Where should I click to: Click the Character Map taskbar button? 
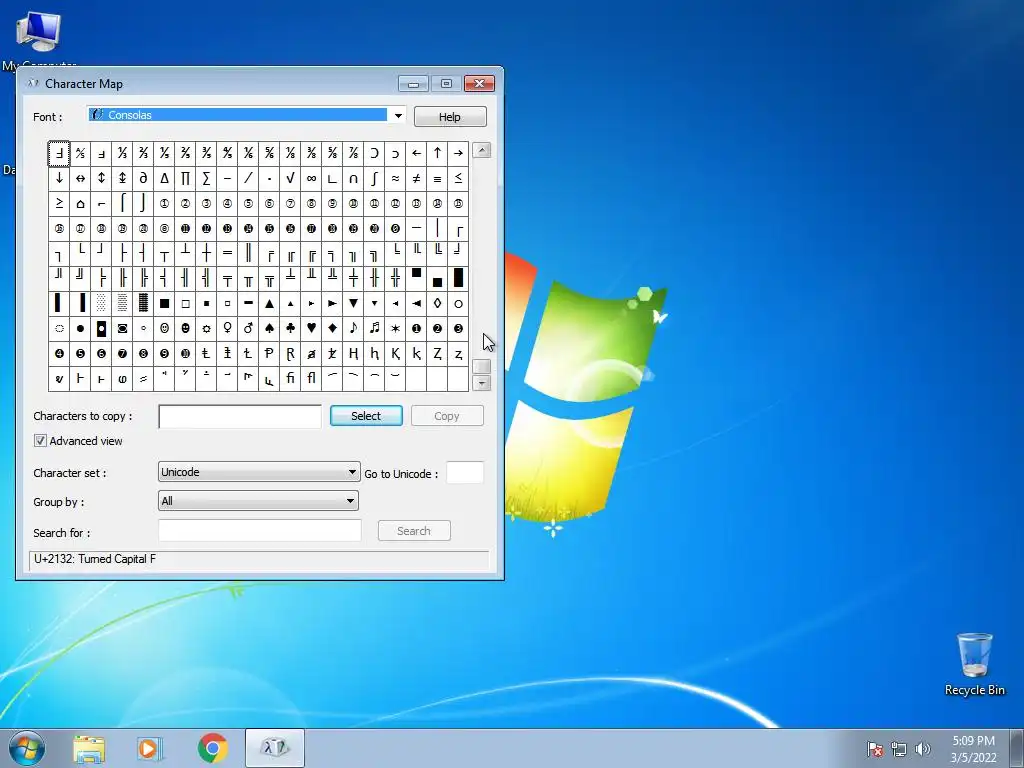tap(275, 748)
